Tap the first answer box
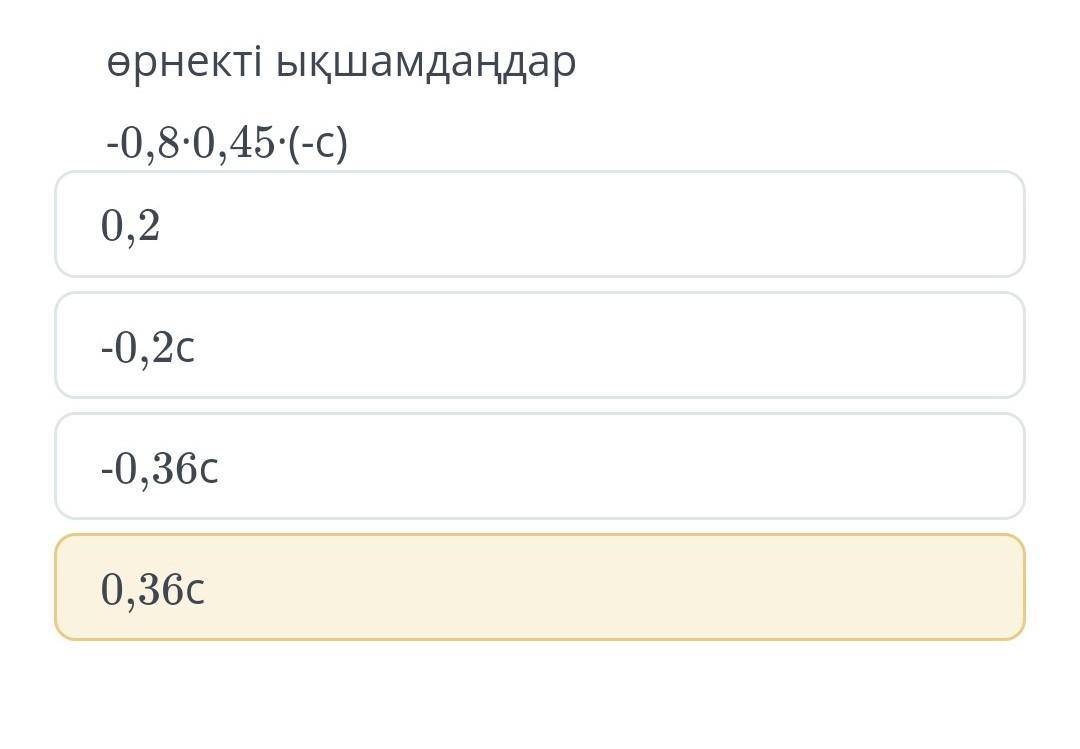 point(540,225)
